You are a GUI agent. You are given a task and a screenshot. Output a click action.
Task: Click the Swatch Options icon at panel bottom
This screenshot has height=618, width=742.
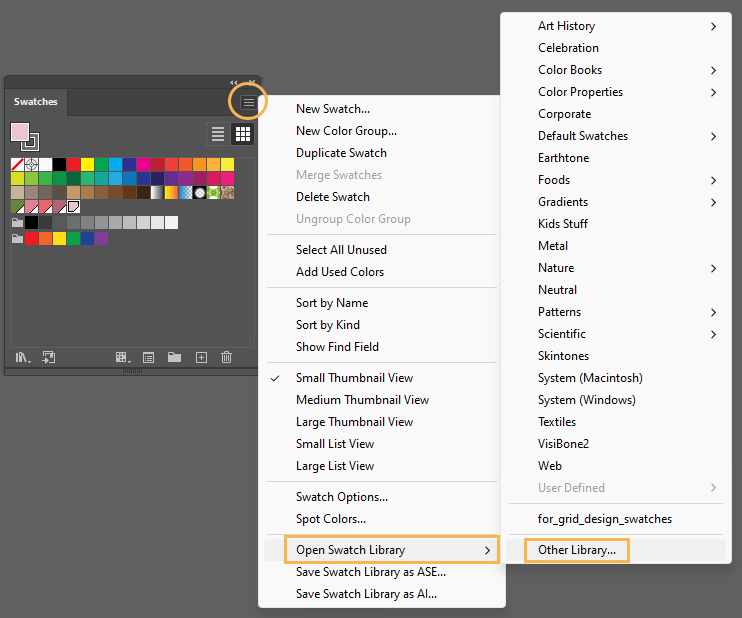pyautogui.click(x=148, y=357)
